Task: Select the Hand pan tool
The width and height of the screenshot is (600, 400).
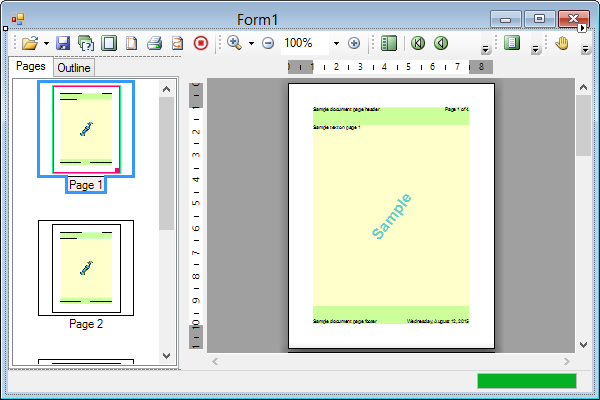Action: [x=562, y=43]
